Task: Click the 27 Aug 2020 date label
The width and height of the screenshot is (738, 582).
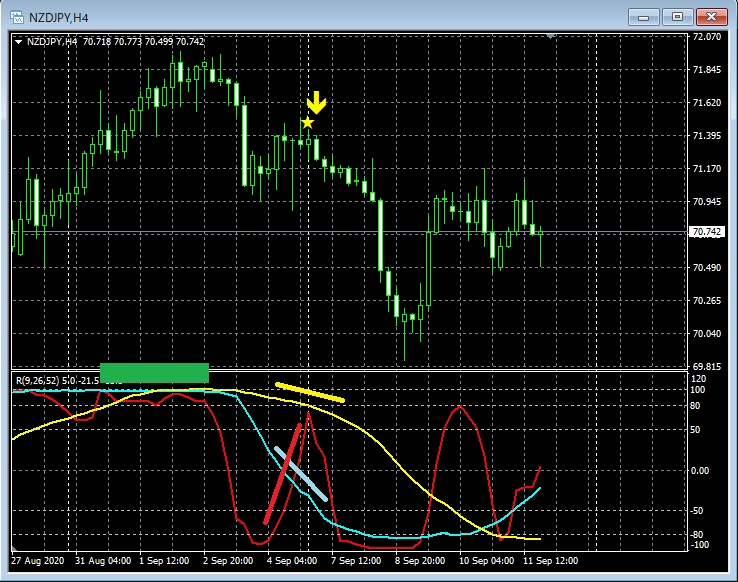Action: pos(41,562)
